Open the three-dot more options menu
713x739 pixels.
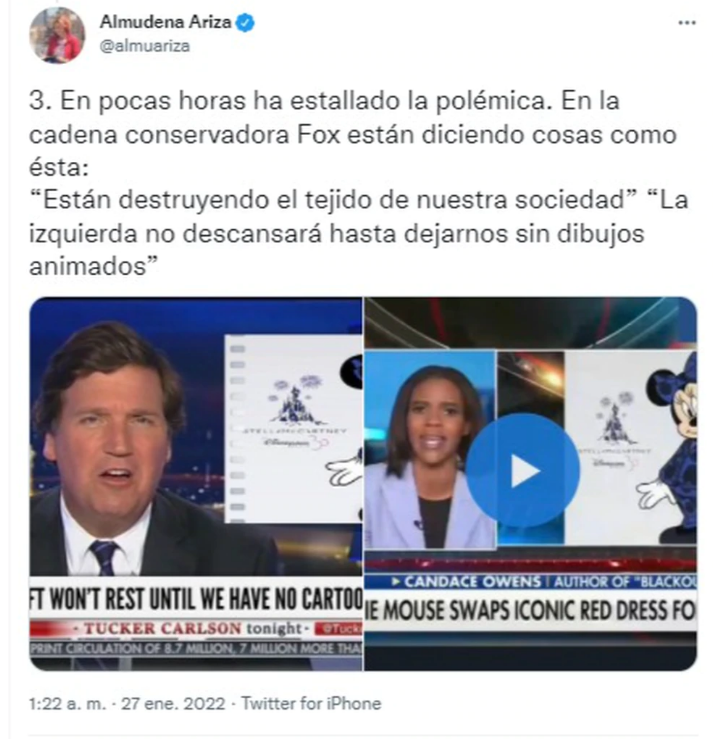click(x=687, y=22)
